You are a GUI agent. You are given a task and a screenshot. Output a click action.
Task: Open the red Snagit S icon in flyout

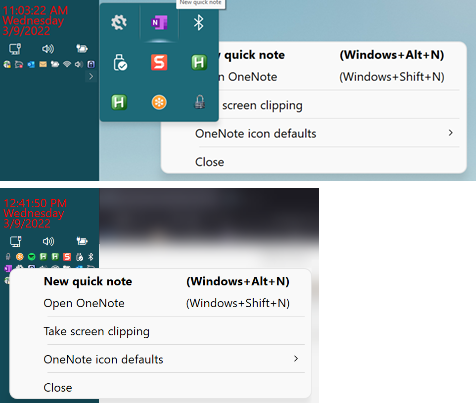coord(159,62)
